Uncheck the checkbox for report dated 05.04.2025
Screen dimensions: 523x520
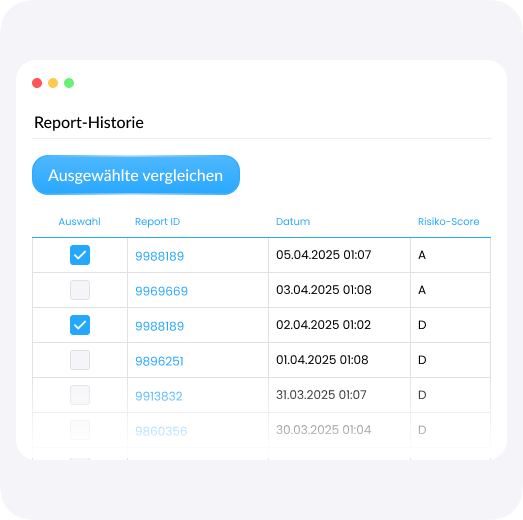click(80, 255)
